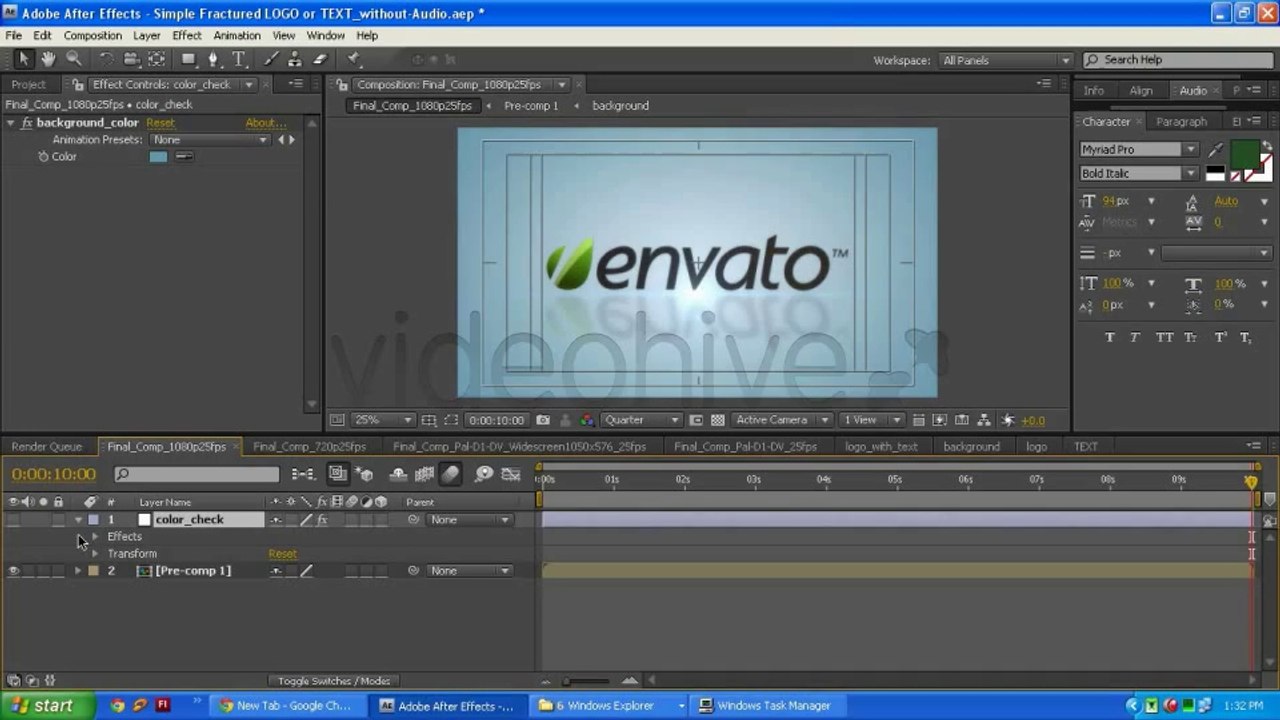This screenshot has width=1280, height=720.
Task: Take a snapshot with the camera icon
Action: click(543, 420)
